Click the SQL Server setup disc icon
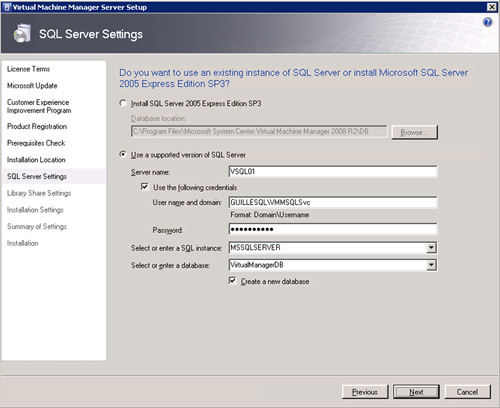 22,33
